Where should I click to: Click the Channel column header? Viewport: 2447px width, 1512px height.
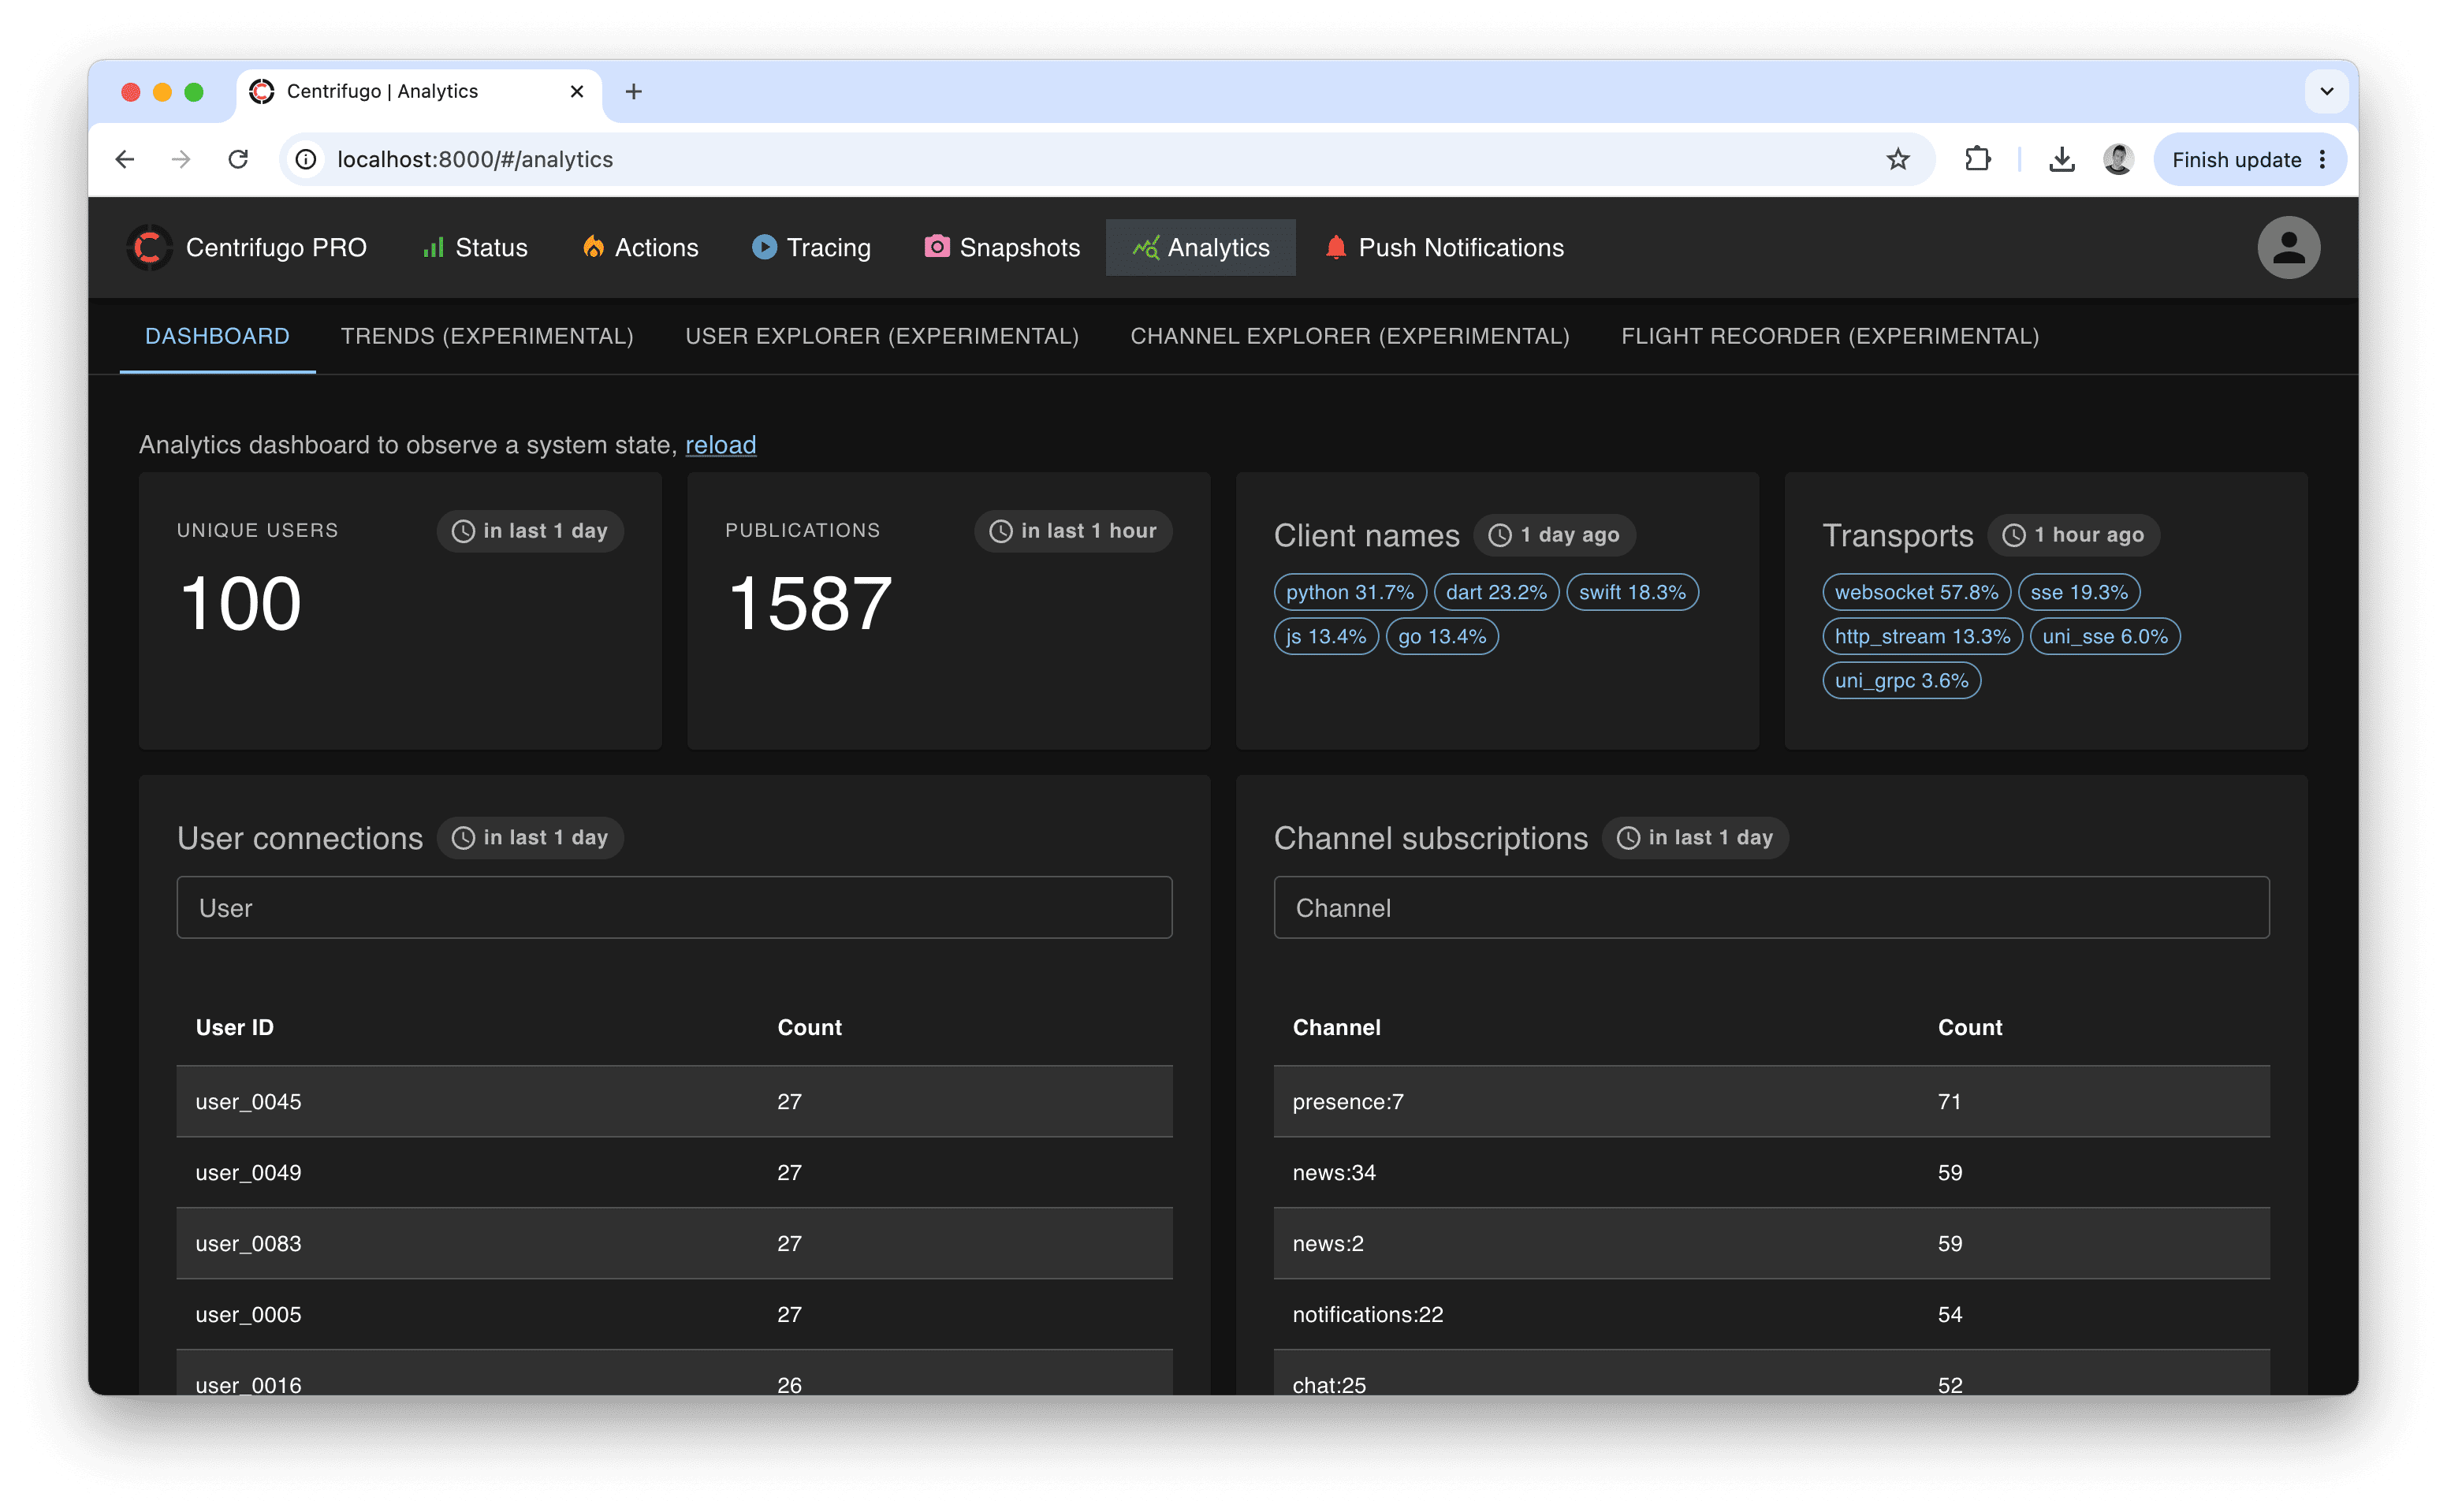[1336, 1027]
